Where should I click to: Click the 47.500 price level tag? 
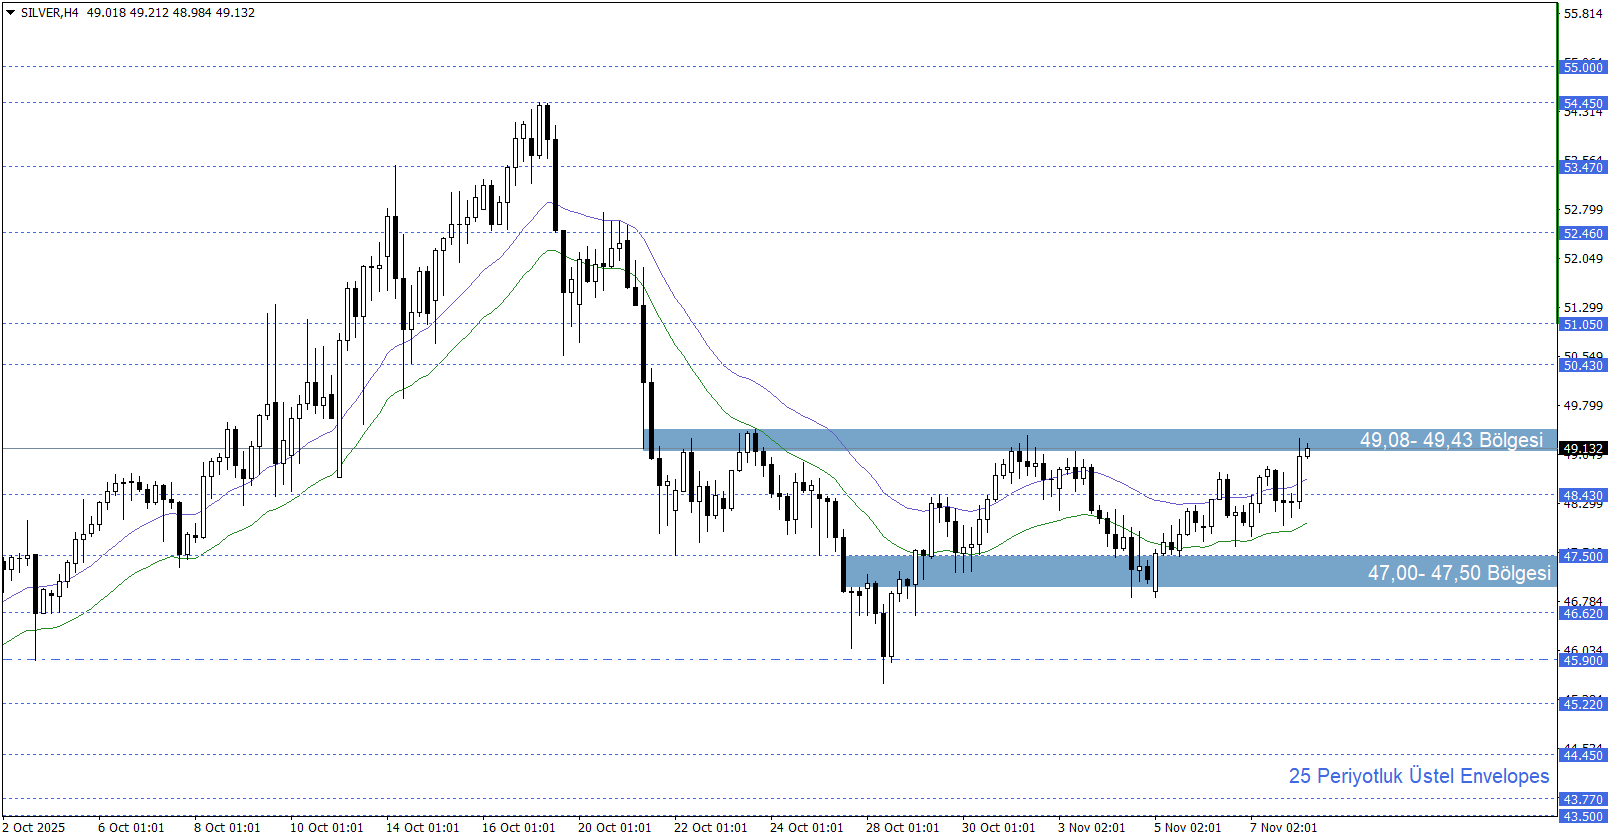1583,556
